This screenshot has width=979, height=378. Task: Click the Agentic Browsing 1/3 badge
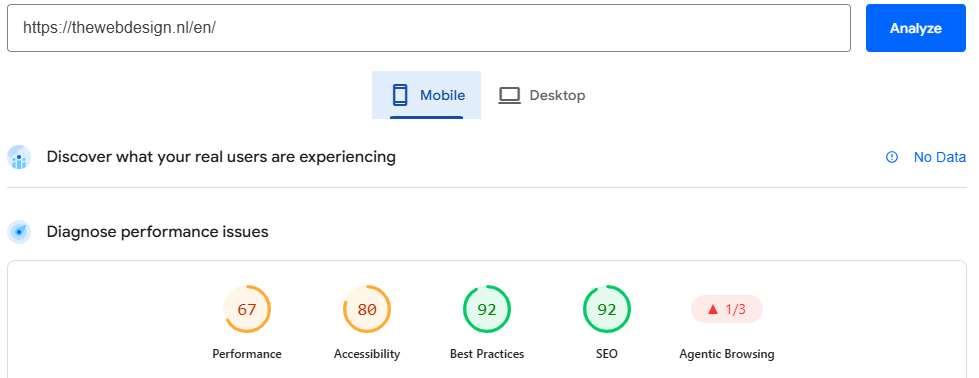(x=727, y=309)
